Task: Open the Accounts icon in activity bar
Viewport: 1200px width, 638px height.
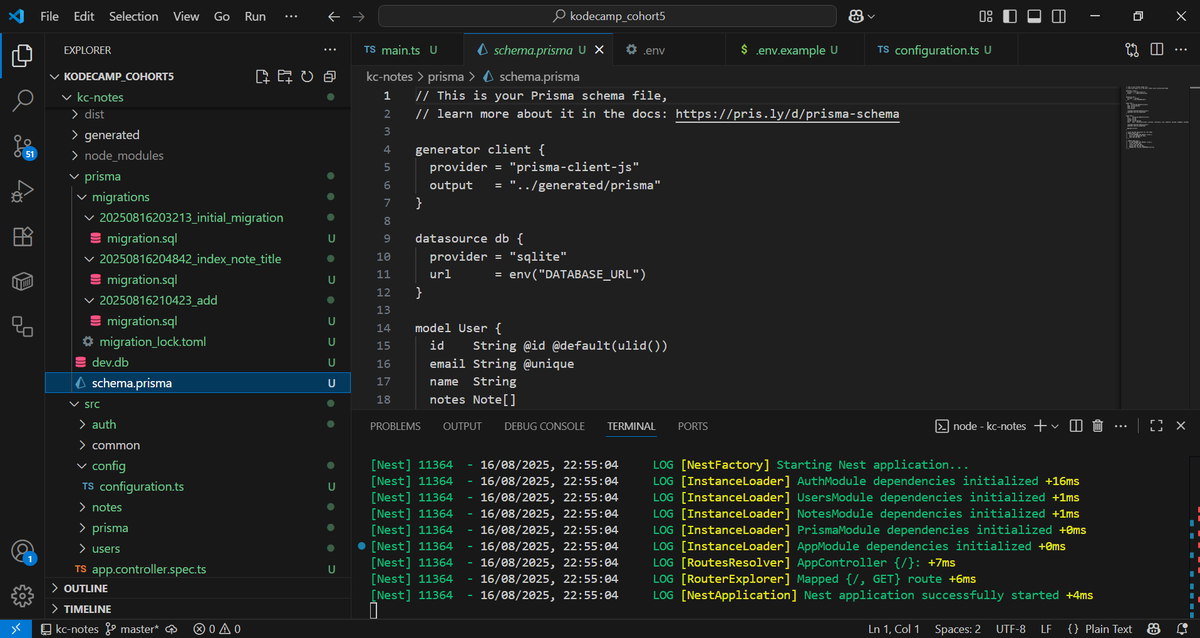Action: click(22, 551)
